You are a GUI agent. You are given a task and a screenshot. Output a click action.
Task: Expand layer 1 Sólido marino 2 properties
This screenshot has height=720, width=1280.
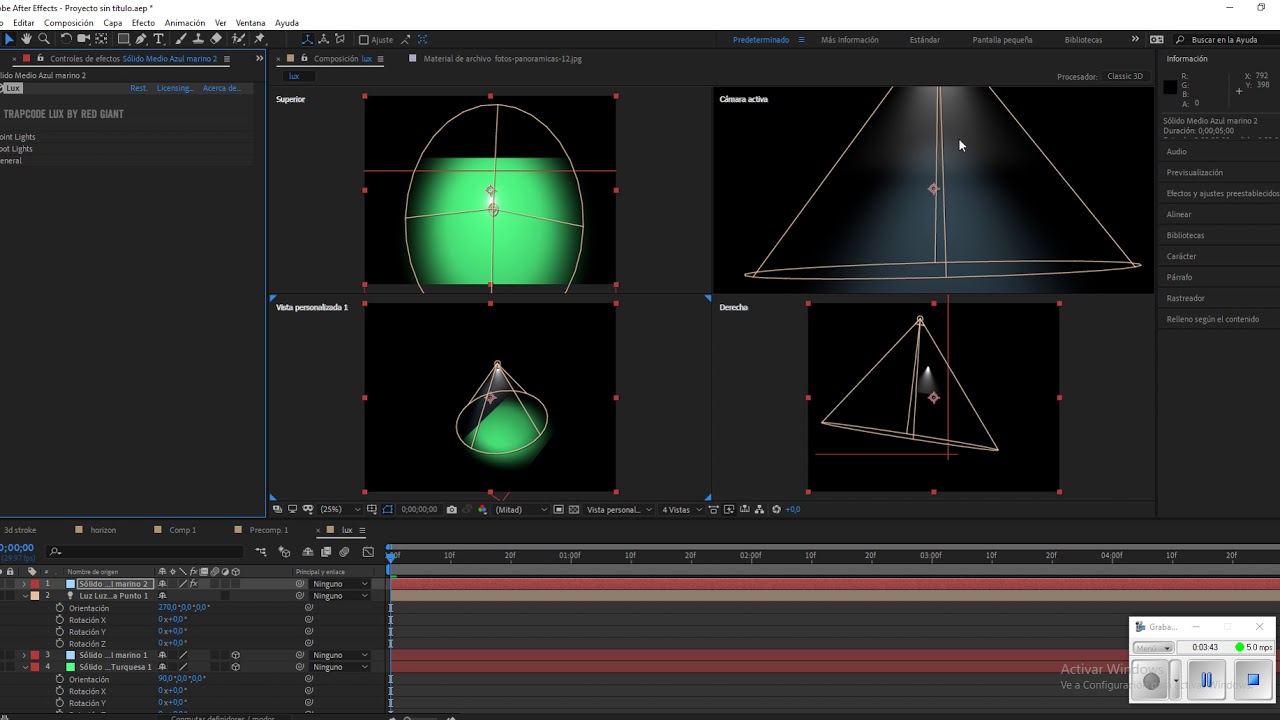[24, 584]
